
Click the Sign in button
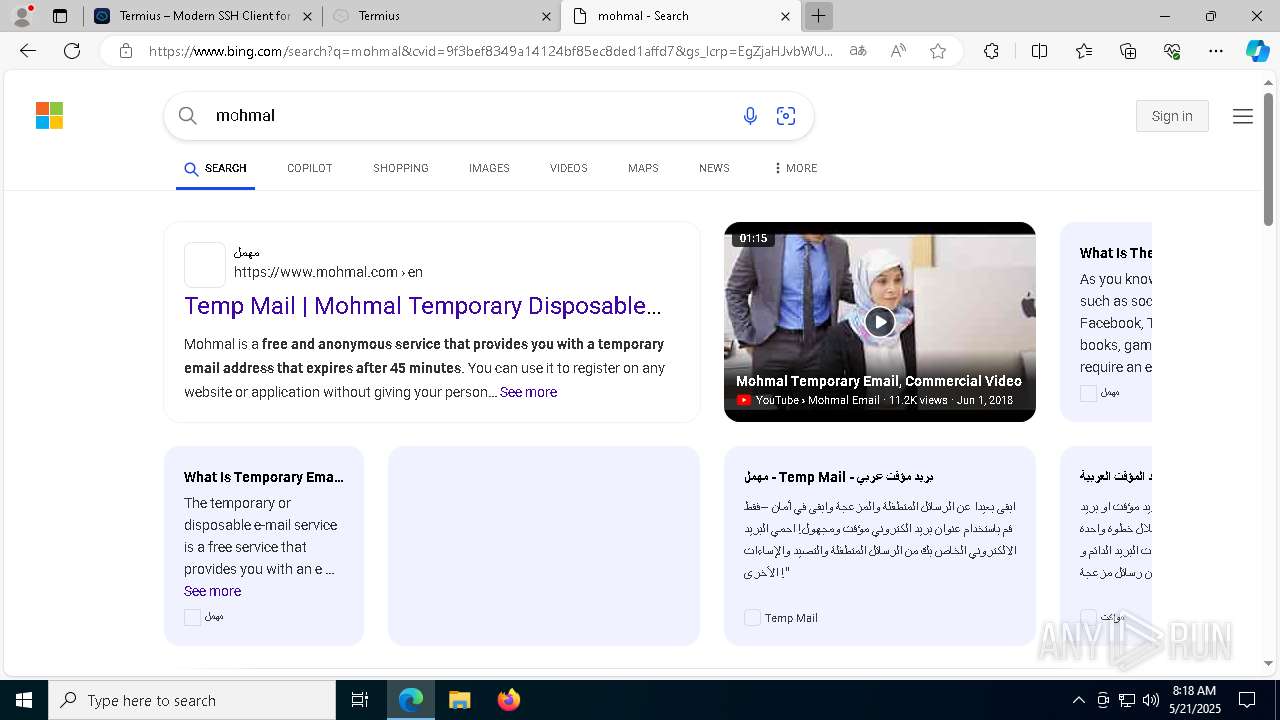pyautogui.click(x=1172, y=116)
